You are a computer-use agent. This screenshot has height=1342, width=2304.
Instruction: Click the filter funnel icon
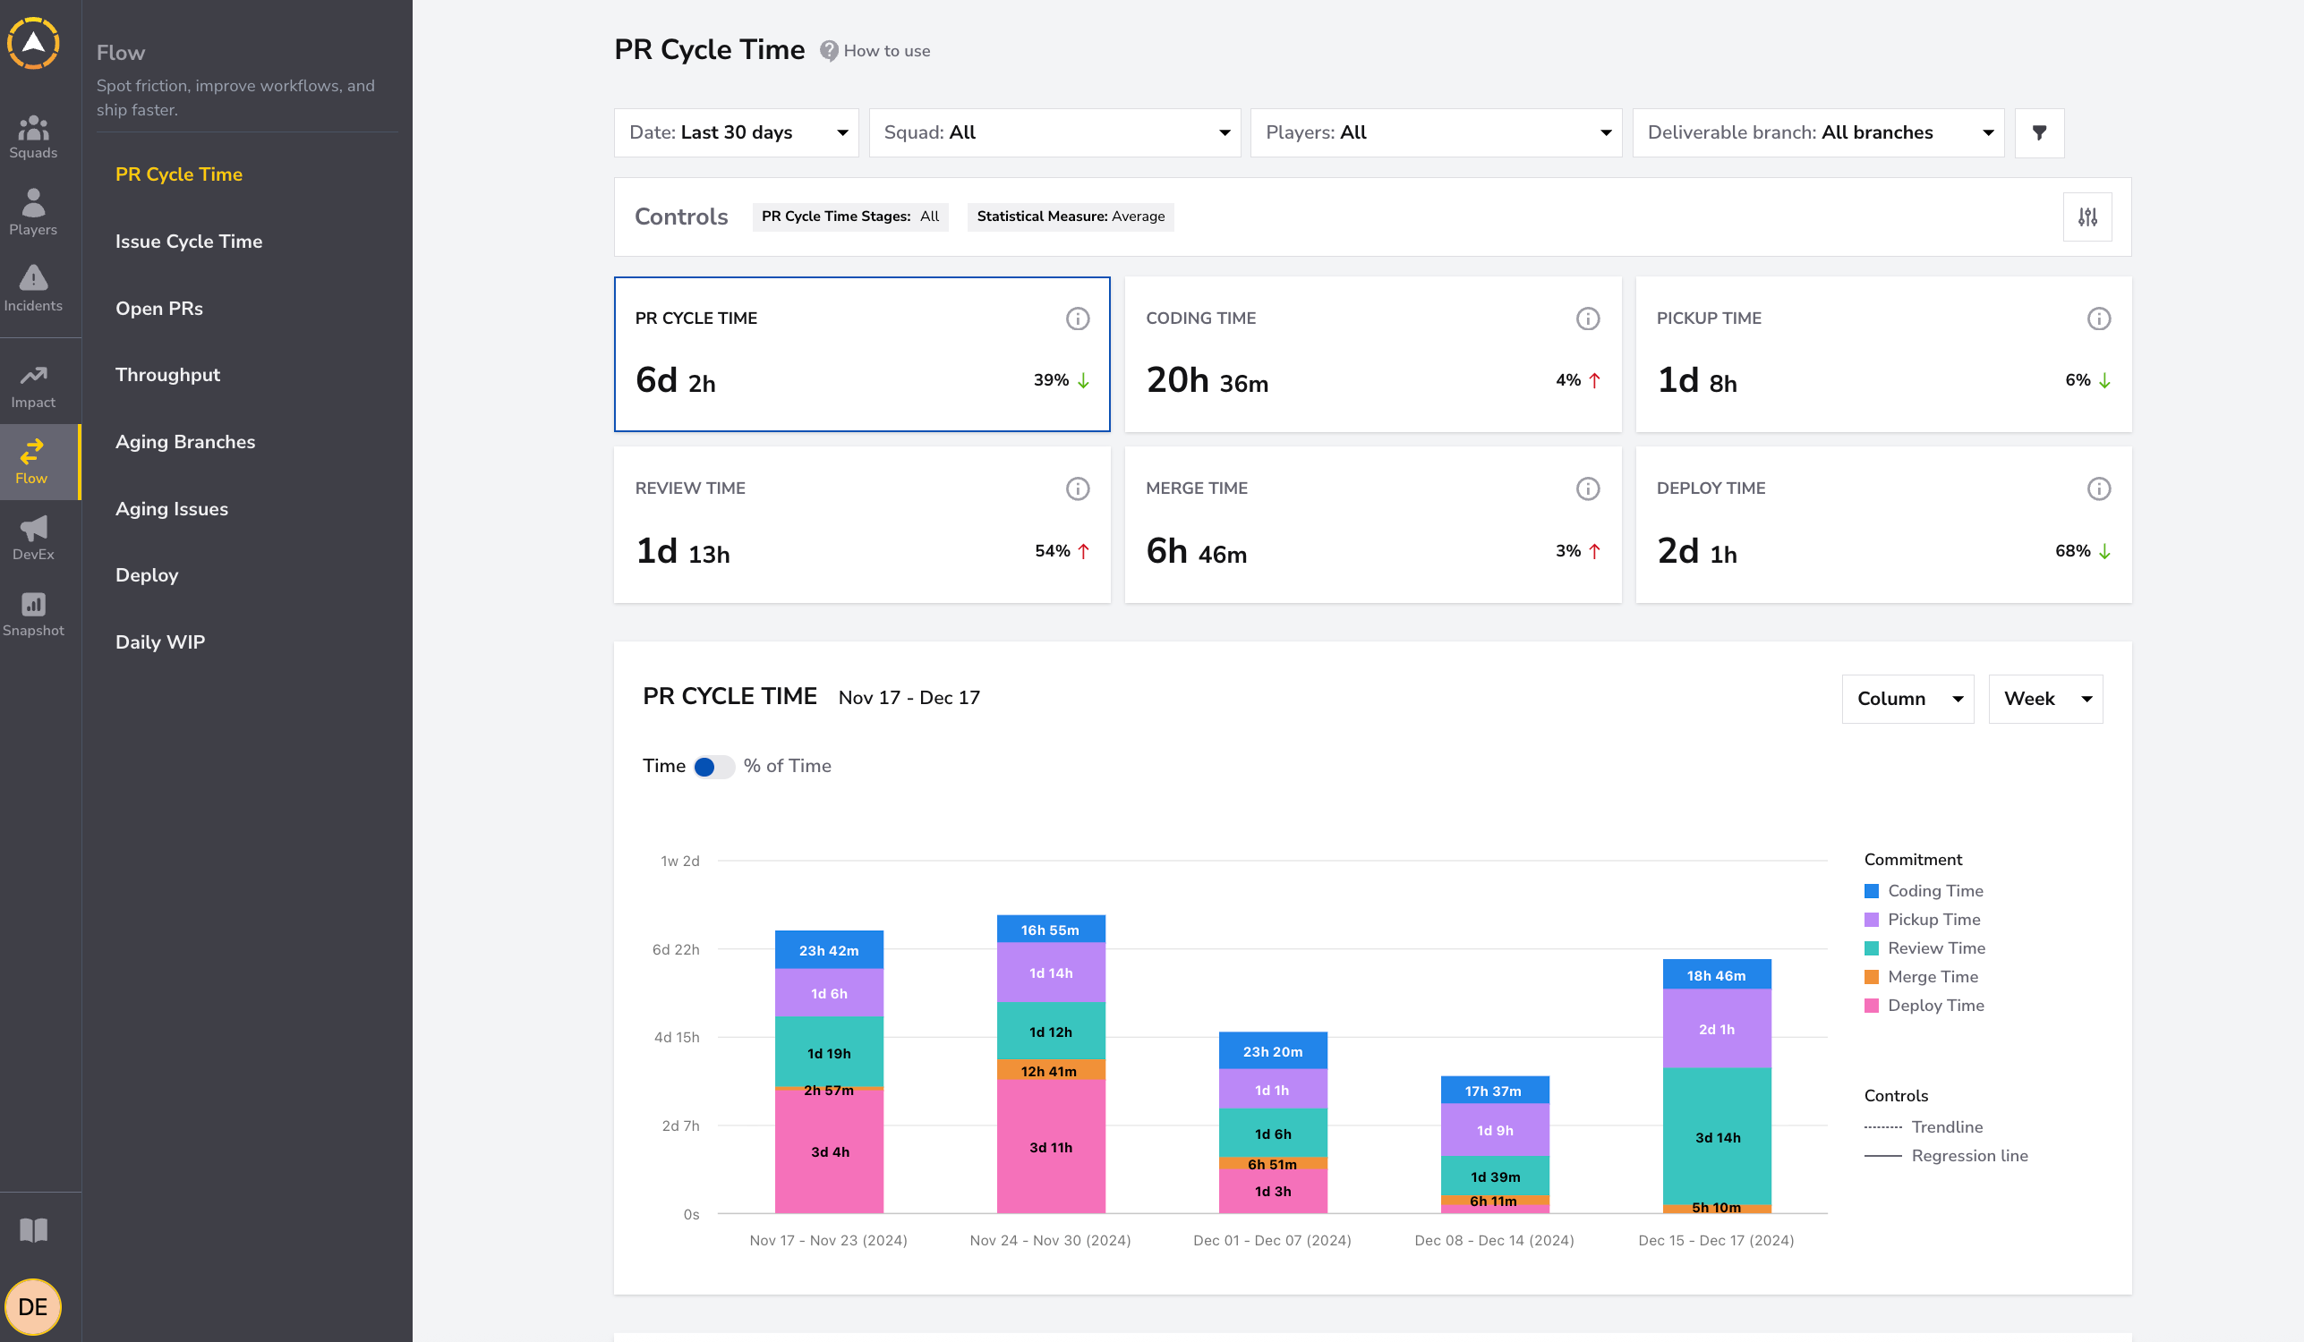coord(2039,132)
